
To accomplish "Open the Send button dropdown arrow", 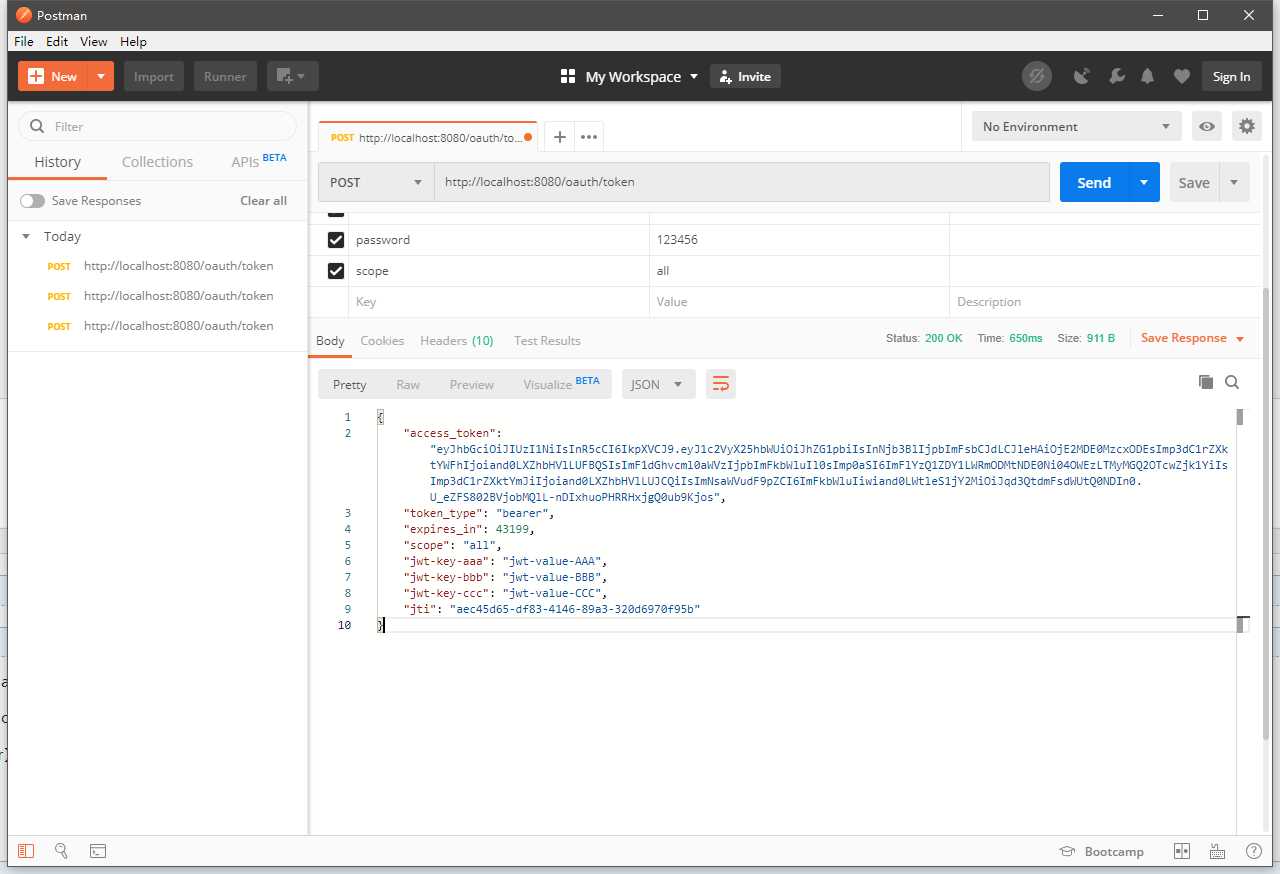I will click(x=1144, y=182).
